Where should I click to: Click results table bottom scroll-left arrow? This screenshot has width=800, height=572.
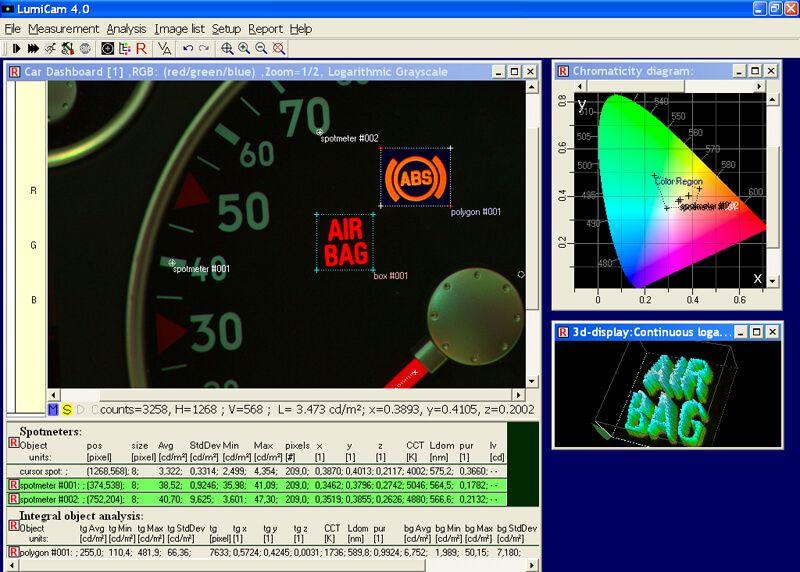[x=12, y=565]
